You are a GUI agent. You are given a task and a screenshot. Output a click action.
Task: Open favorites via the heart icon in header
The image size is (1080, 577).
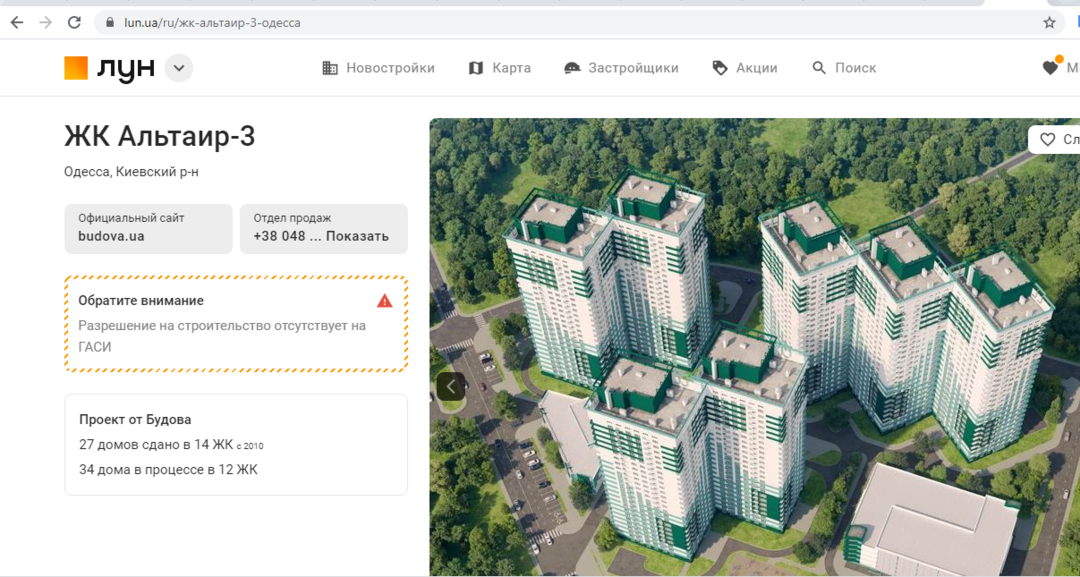coord(1050,68)
